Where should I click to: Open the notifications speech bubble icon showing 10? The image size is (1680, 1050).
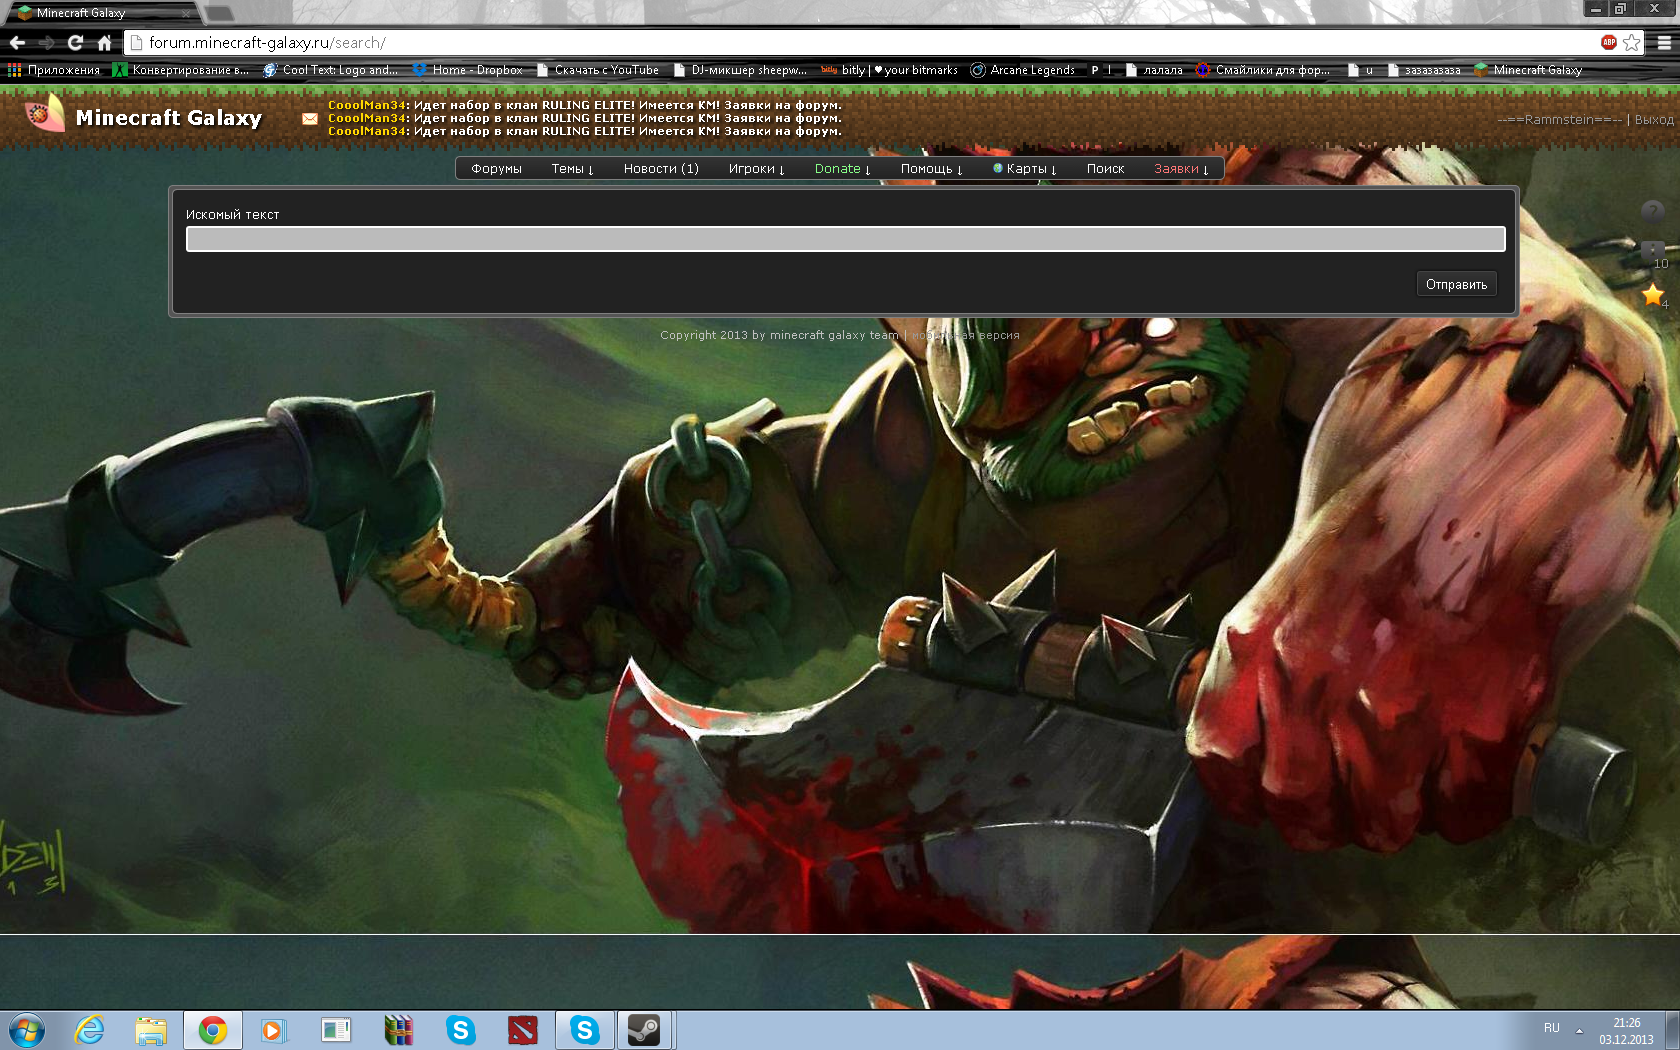[1653, 251]
